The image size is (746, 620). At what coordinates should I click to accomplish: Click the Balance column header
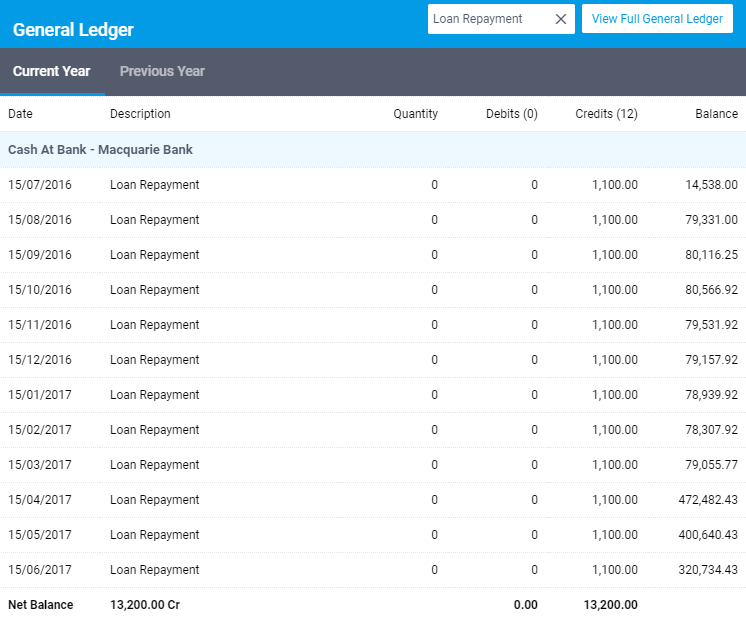pos(717,114)
